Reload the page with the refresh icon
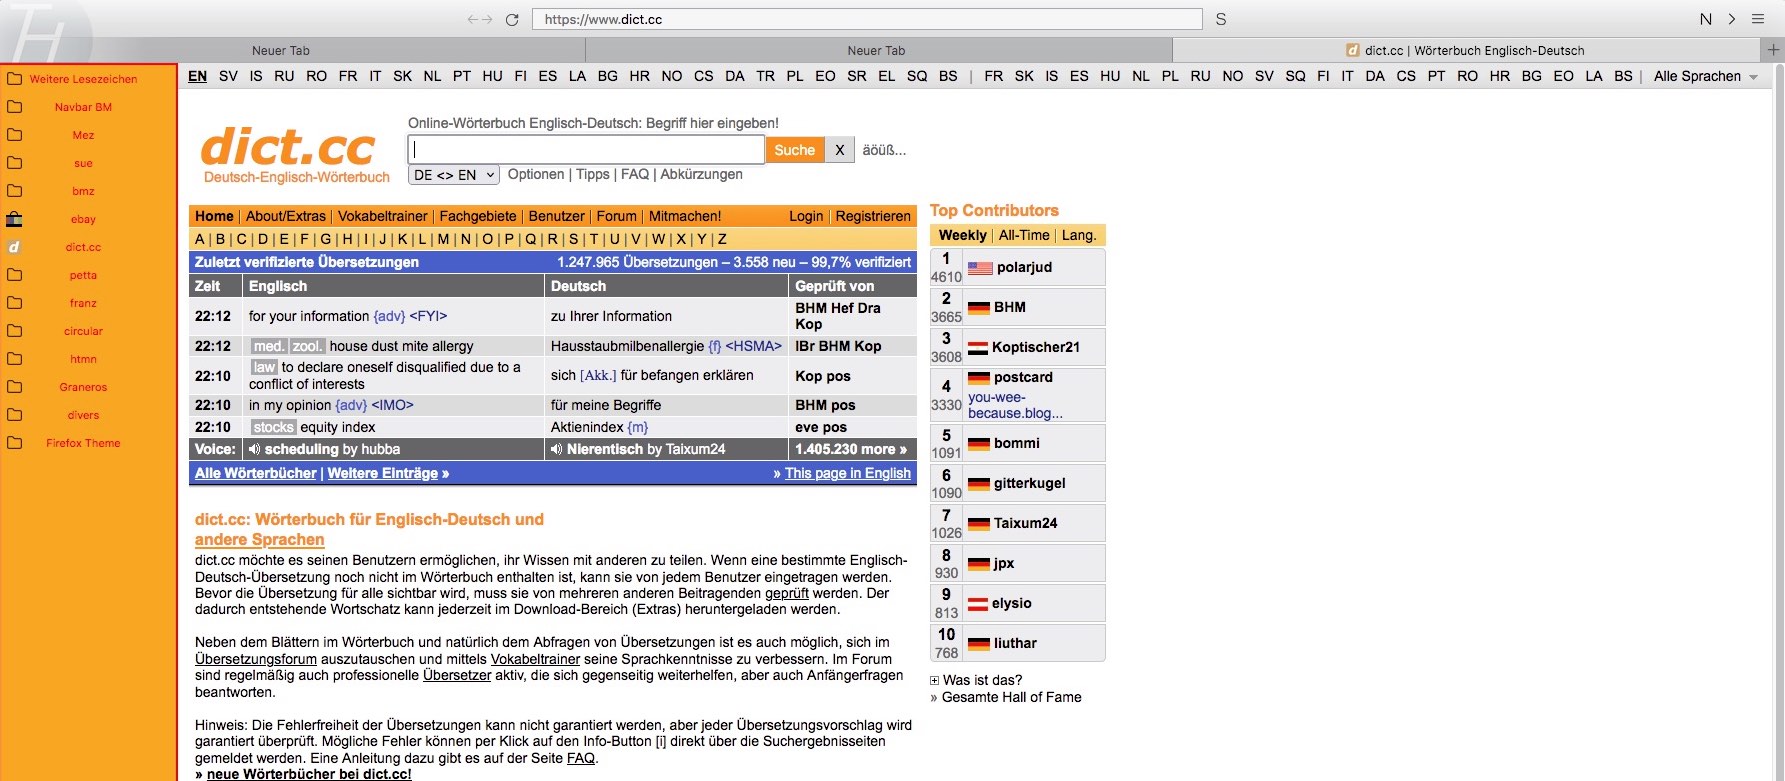Screen dimensions: 1785x781 click(512, 19)
